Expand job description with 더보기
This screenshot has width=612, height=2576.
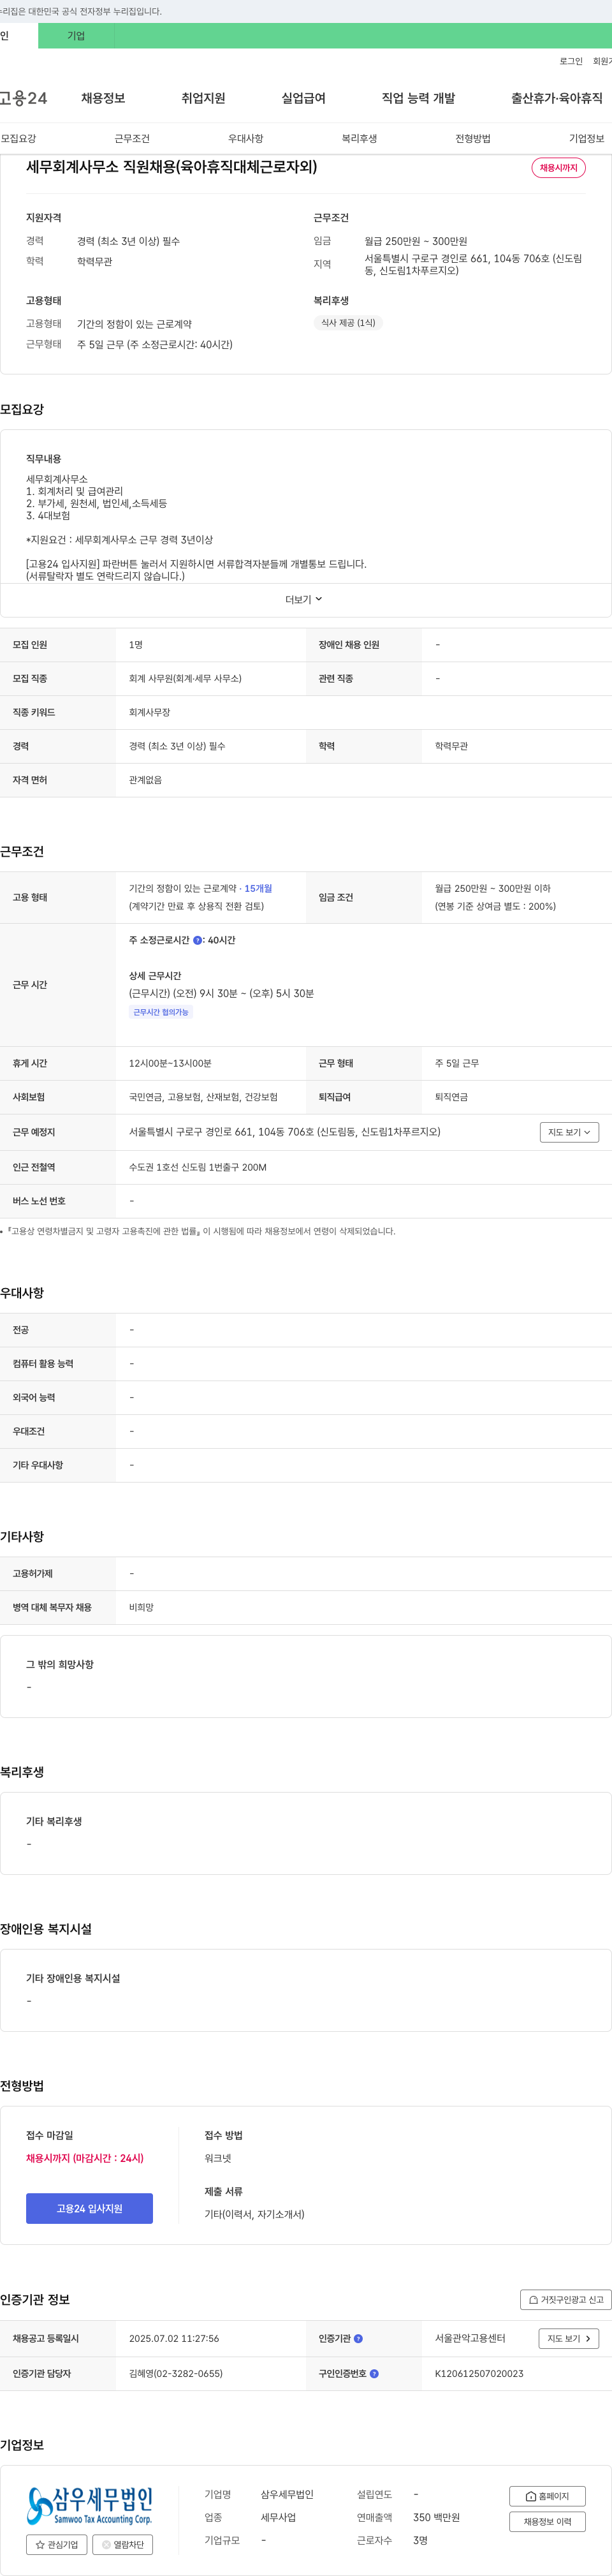[304, 600]
